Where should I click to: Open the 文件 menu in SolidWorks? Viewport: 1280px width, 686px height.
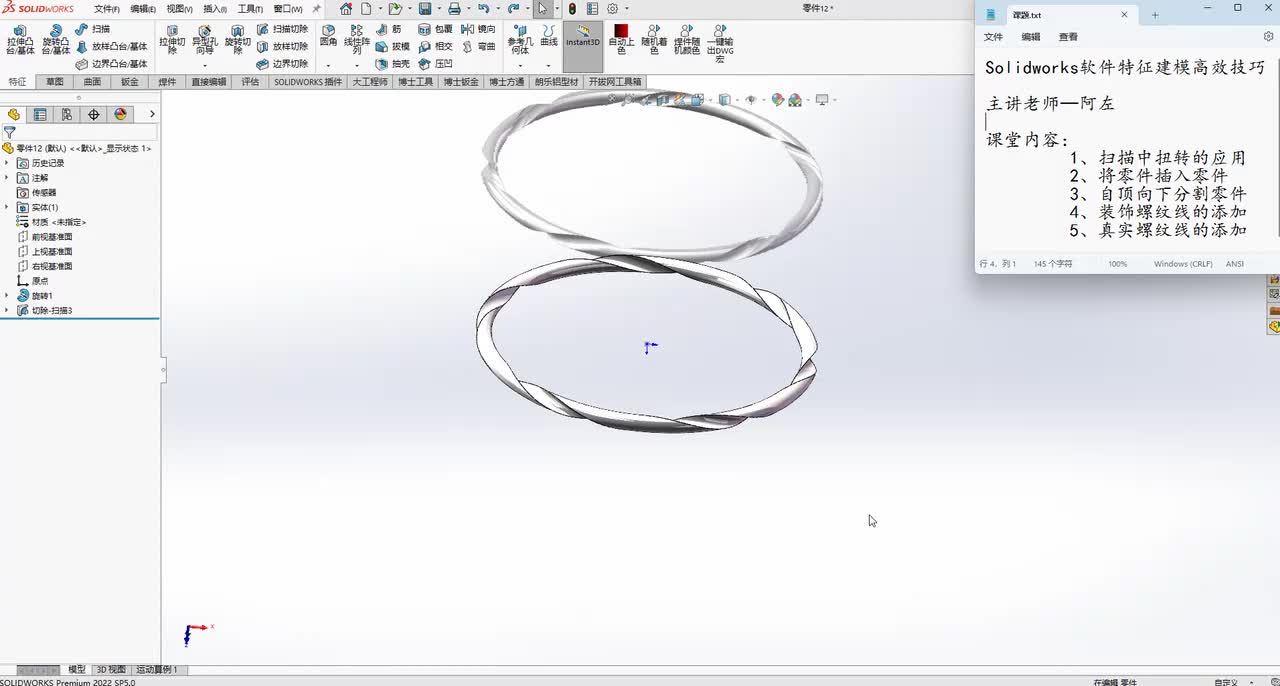pyautogui.click(x=106, y=9)
